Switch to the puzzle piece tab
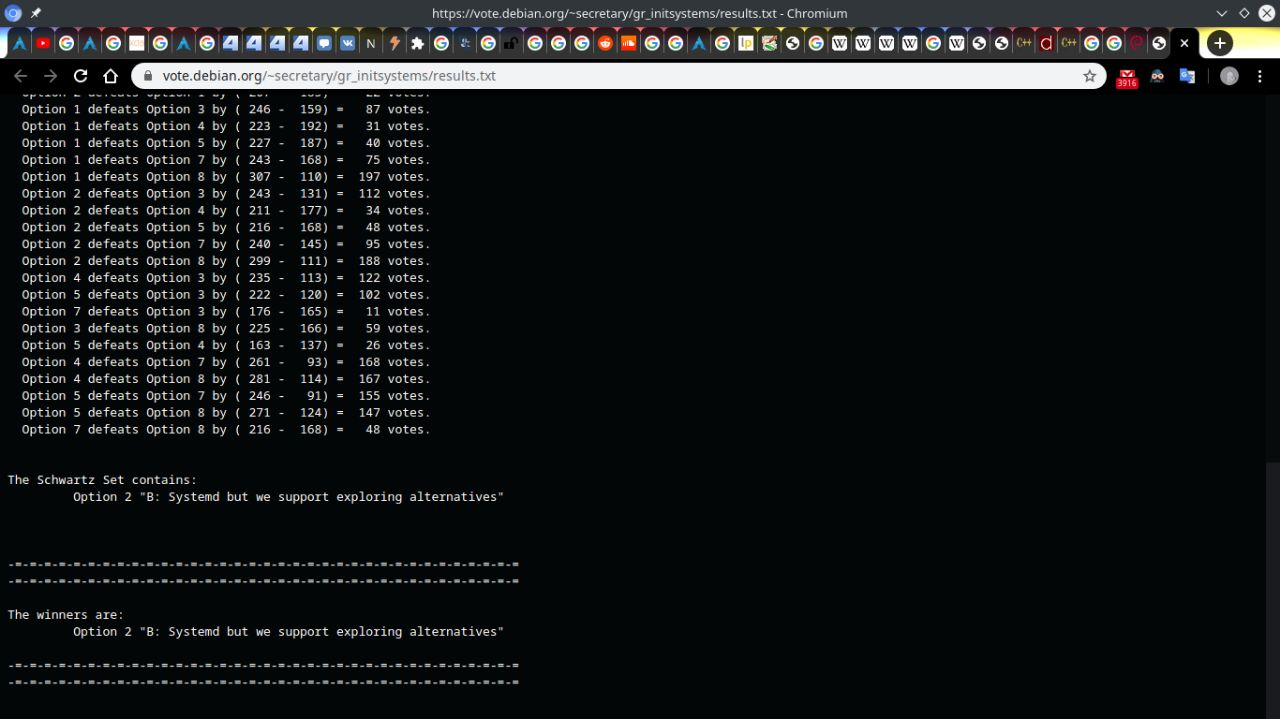 417,43
